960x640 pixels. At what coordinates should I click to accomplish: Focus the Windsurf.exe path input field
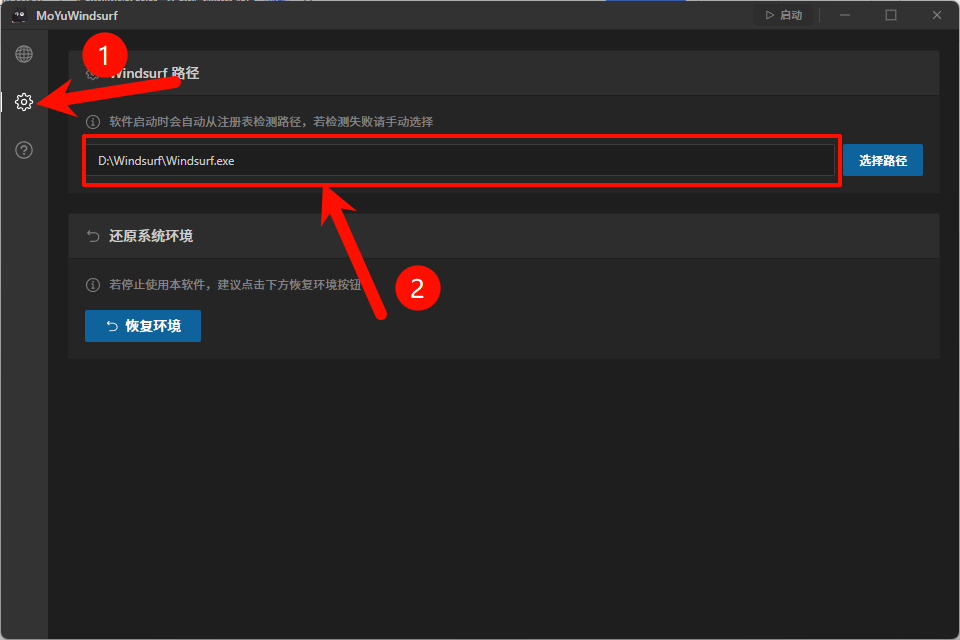460,160
